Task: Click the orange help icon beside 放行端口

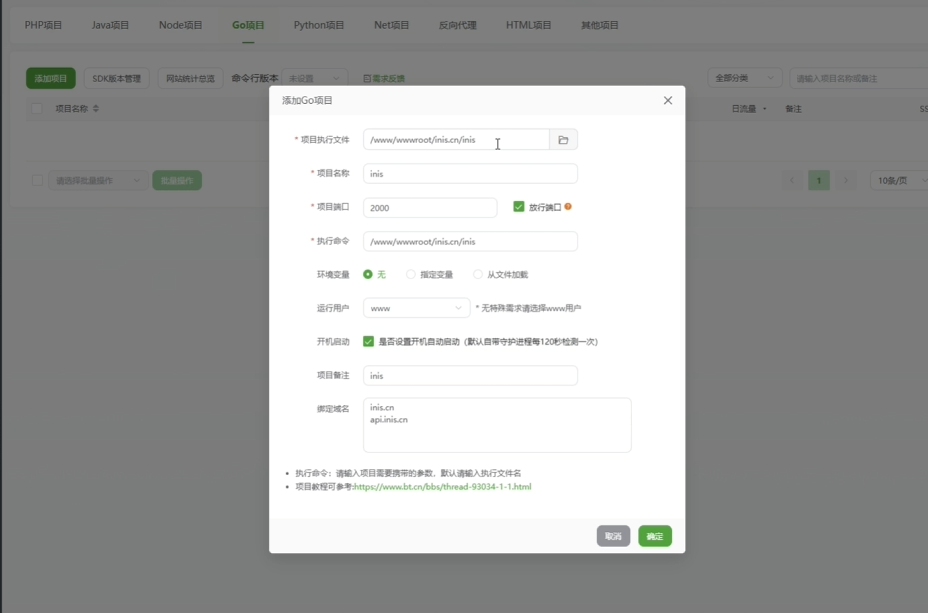Action: [x=568, y=207]
